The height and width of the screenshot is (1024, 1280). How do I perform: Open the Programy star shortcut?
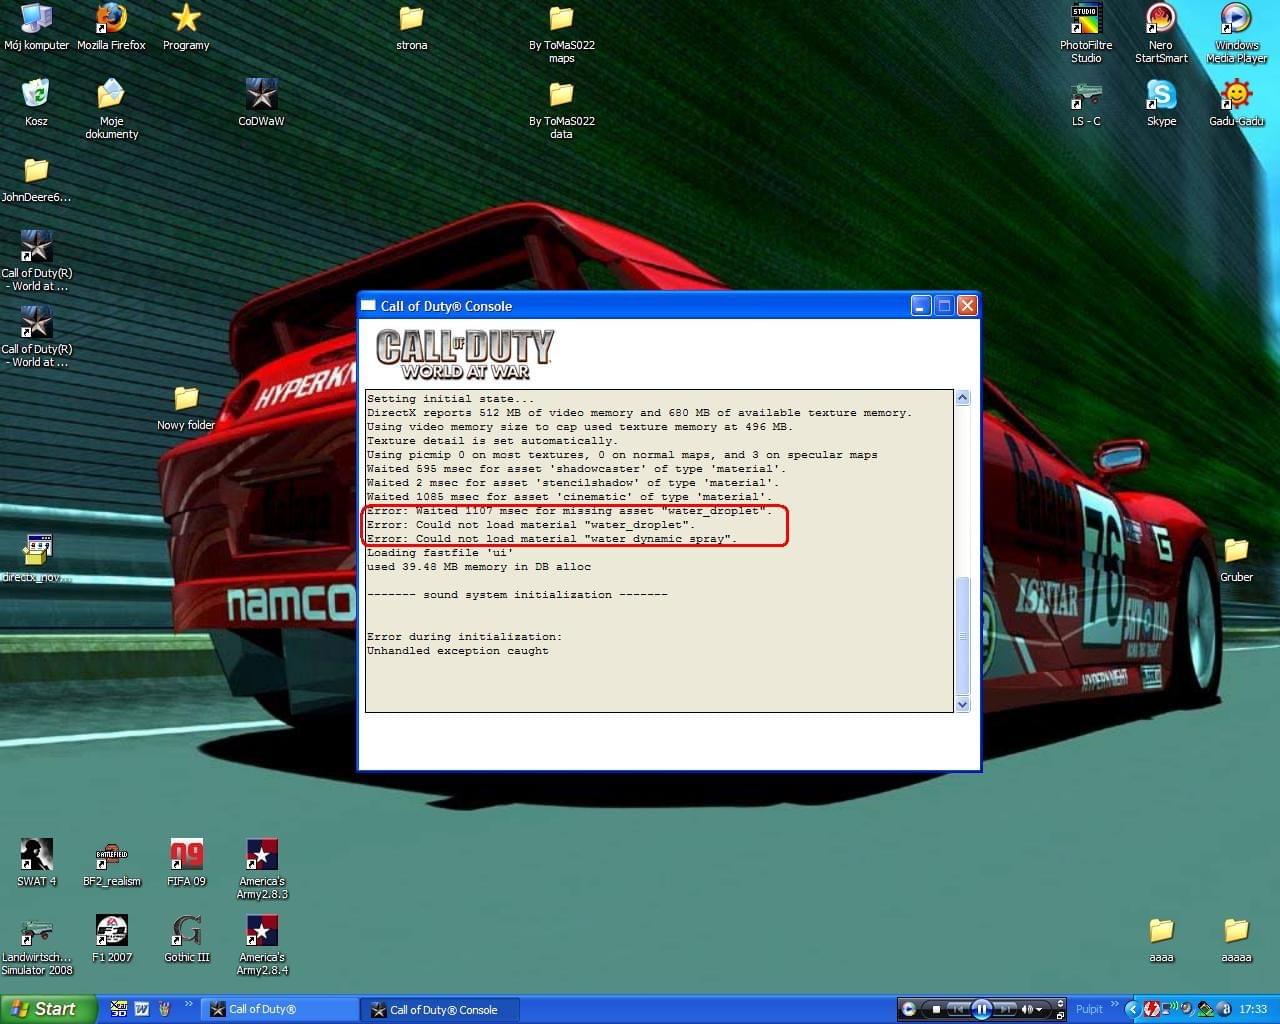tap(186, 27)
